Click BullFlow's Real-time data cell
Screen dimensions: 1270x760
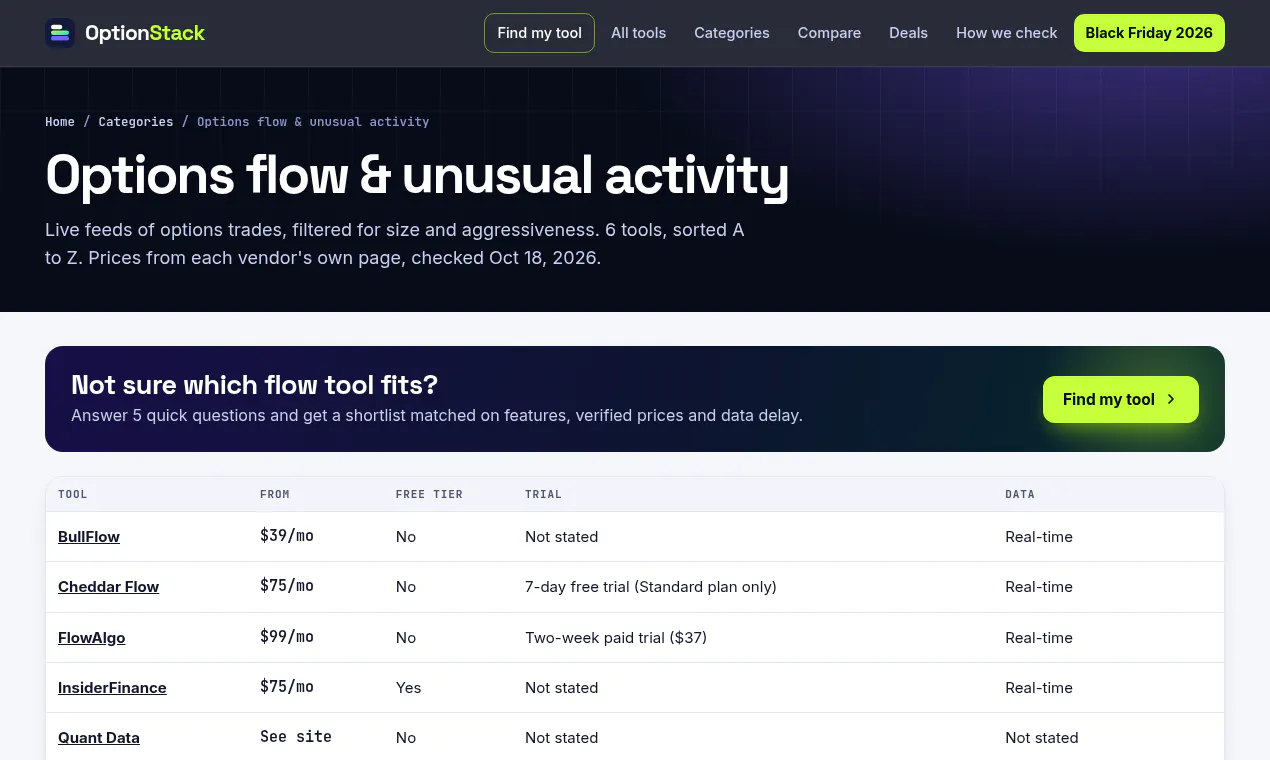(x=1039, y=537)
